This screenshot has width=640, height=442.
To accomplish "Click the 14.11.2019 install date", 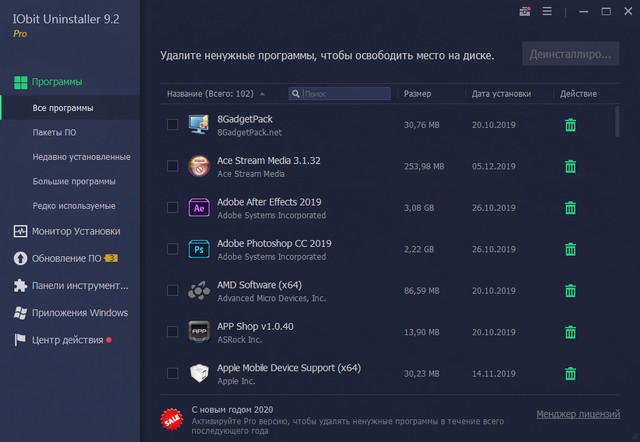I will (493, 374).
